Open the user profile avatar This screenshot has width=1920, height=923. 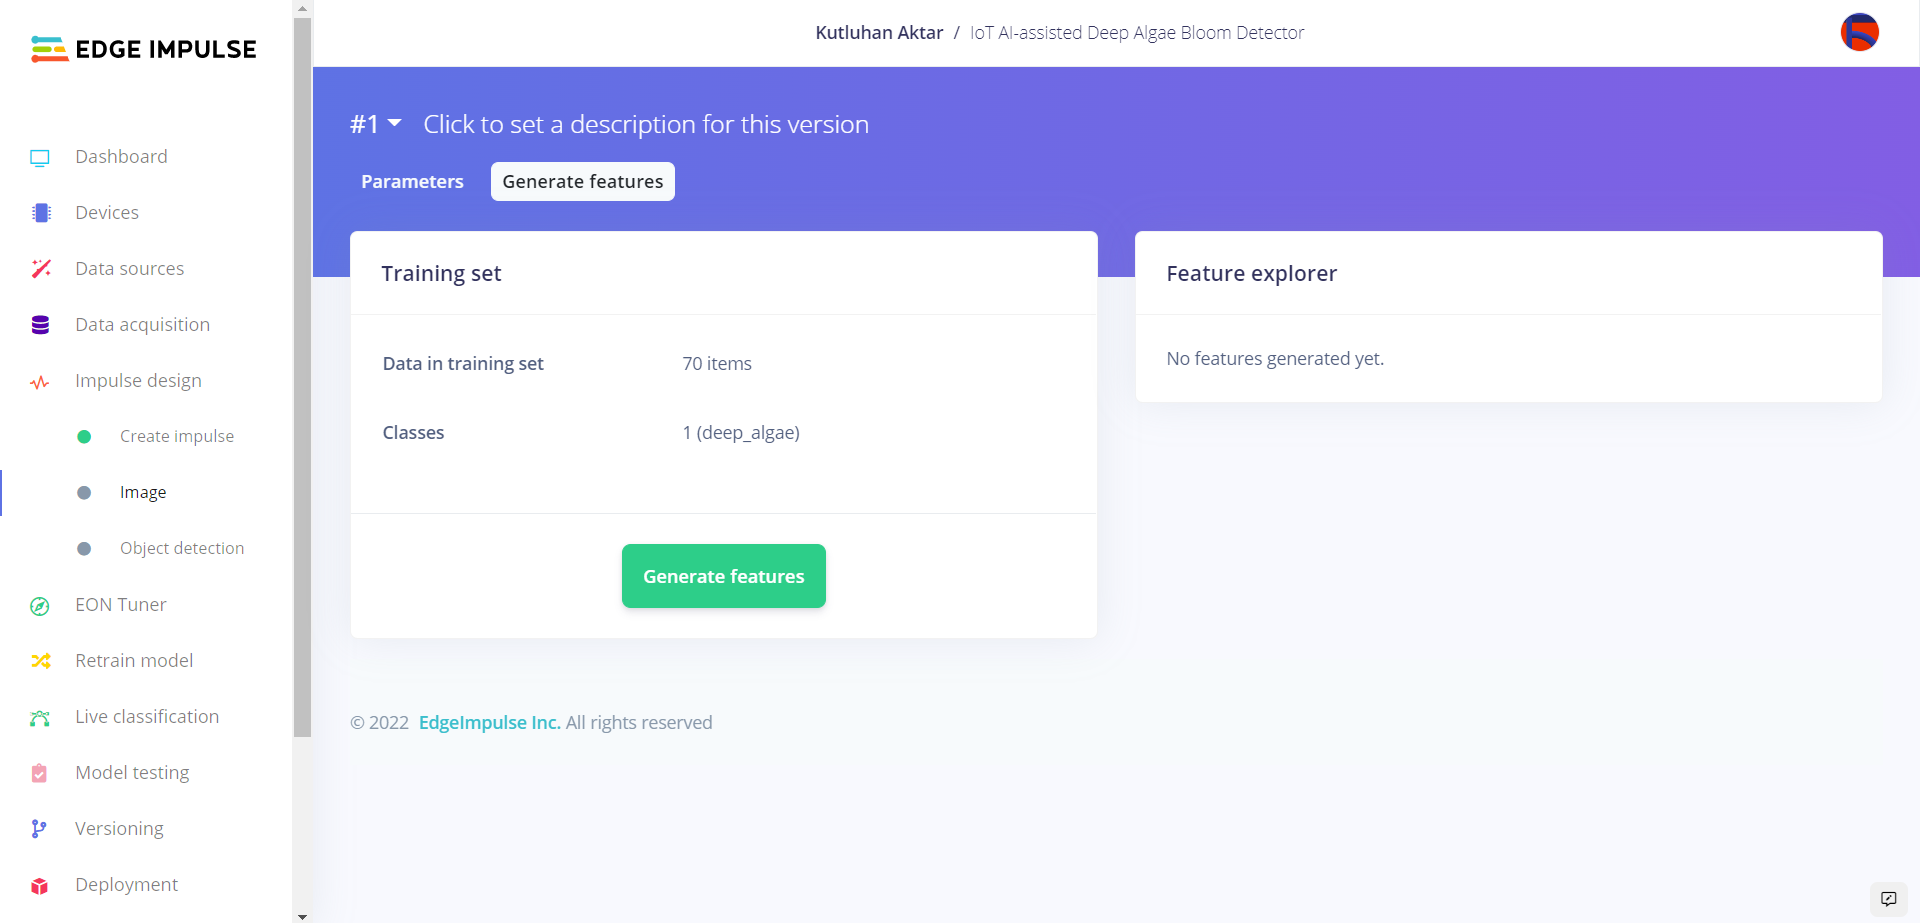1859,33
